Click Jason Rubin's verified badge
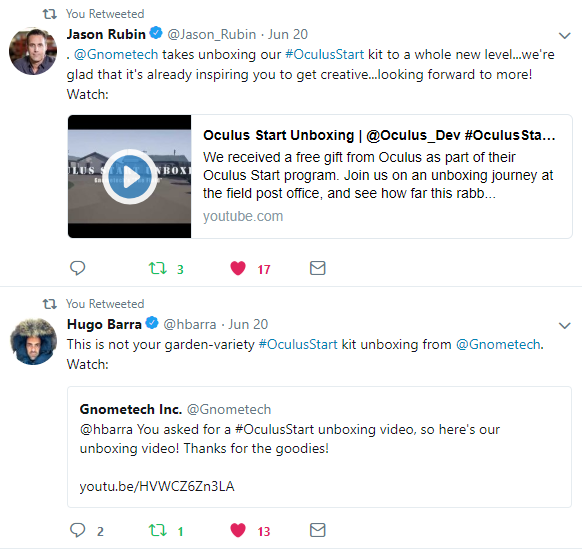This screenshot has width=582, height=553. pyautogui.click(x=156, y=33)
